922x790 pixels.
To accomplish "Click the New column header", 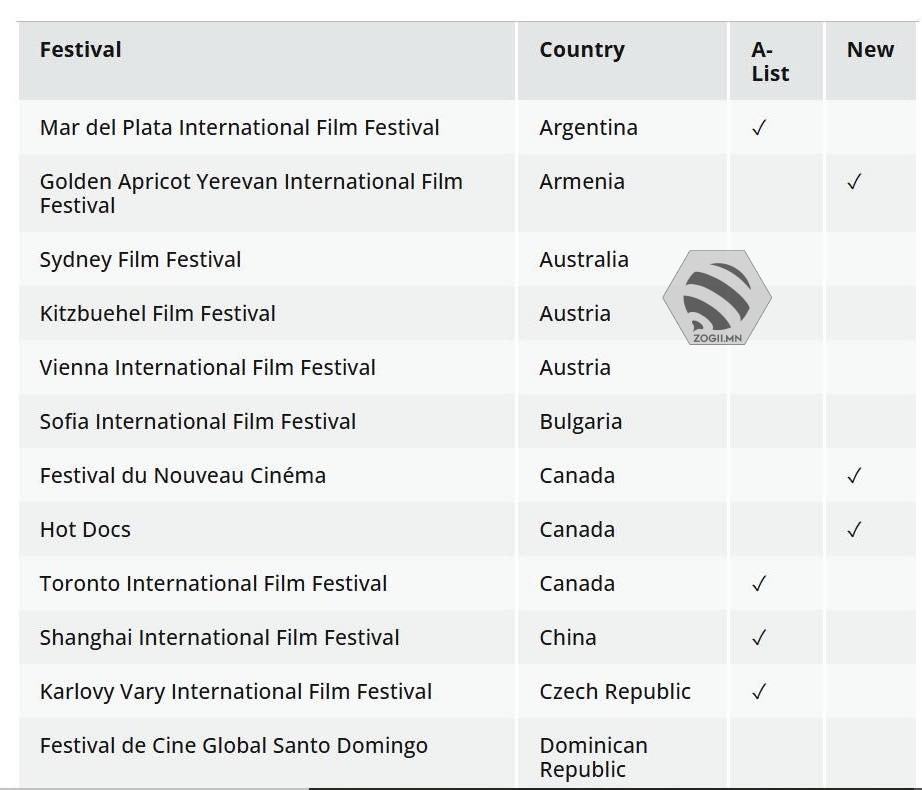I will tap(870, 50).
